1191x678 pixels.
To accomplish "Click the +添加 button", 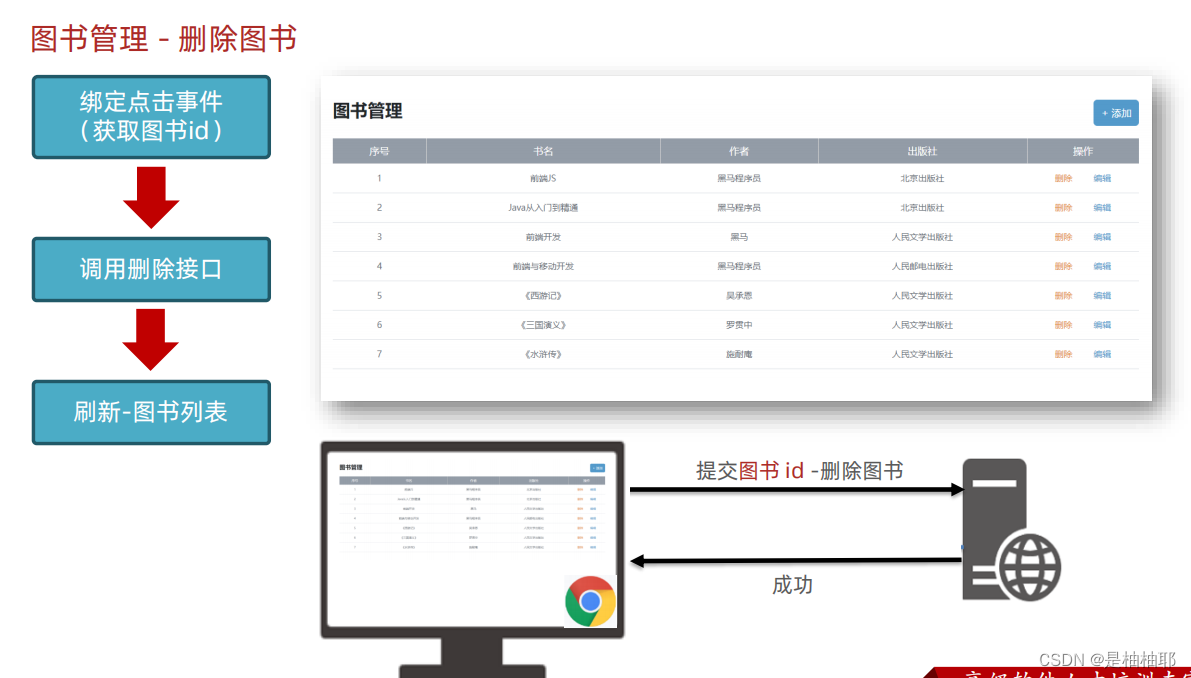I will pos(1115,113).
